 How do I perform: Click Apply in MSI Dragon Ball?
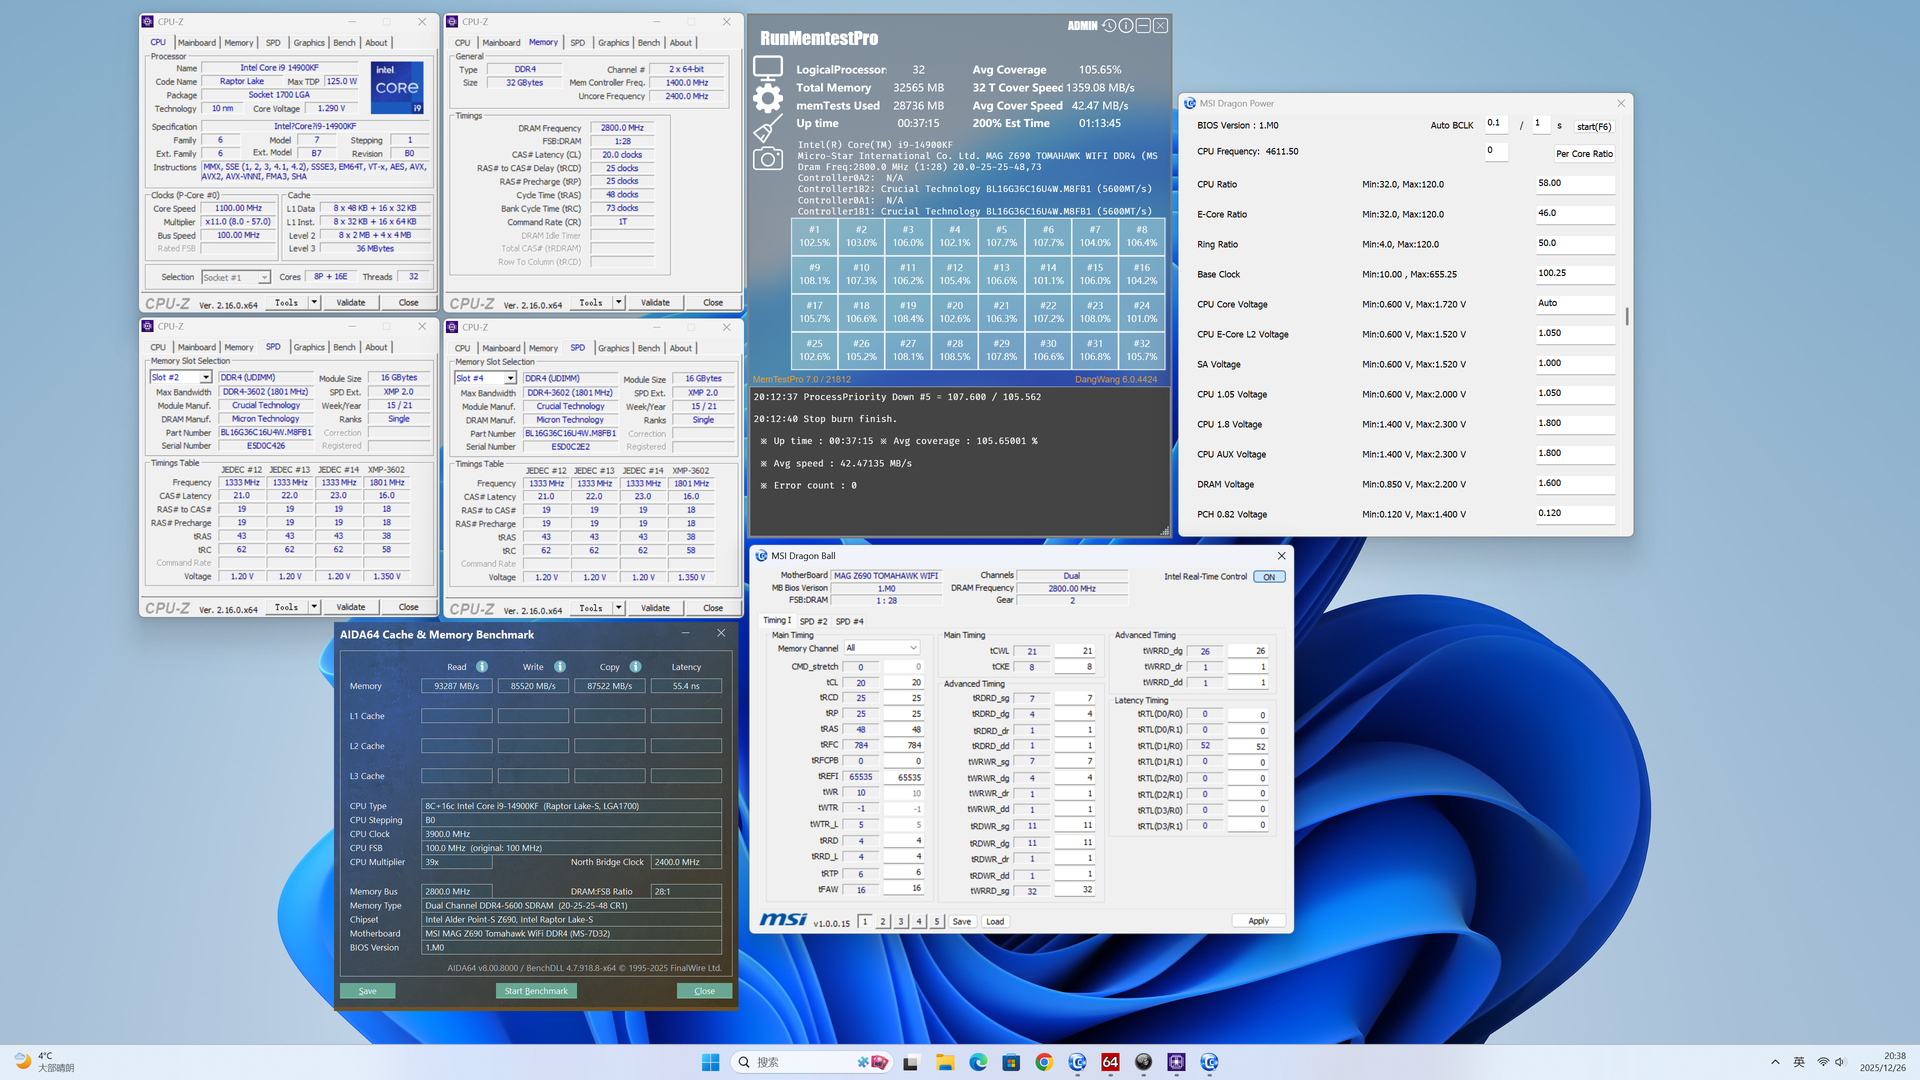click(1258, 921)
